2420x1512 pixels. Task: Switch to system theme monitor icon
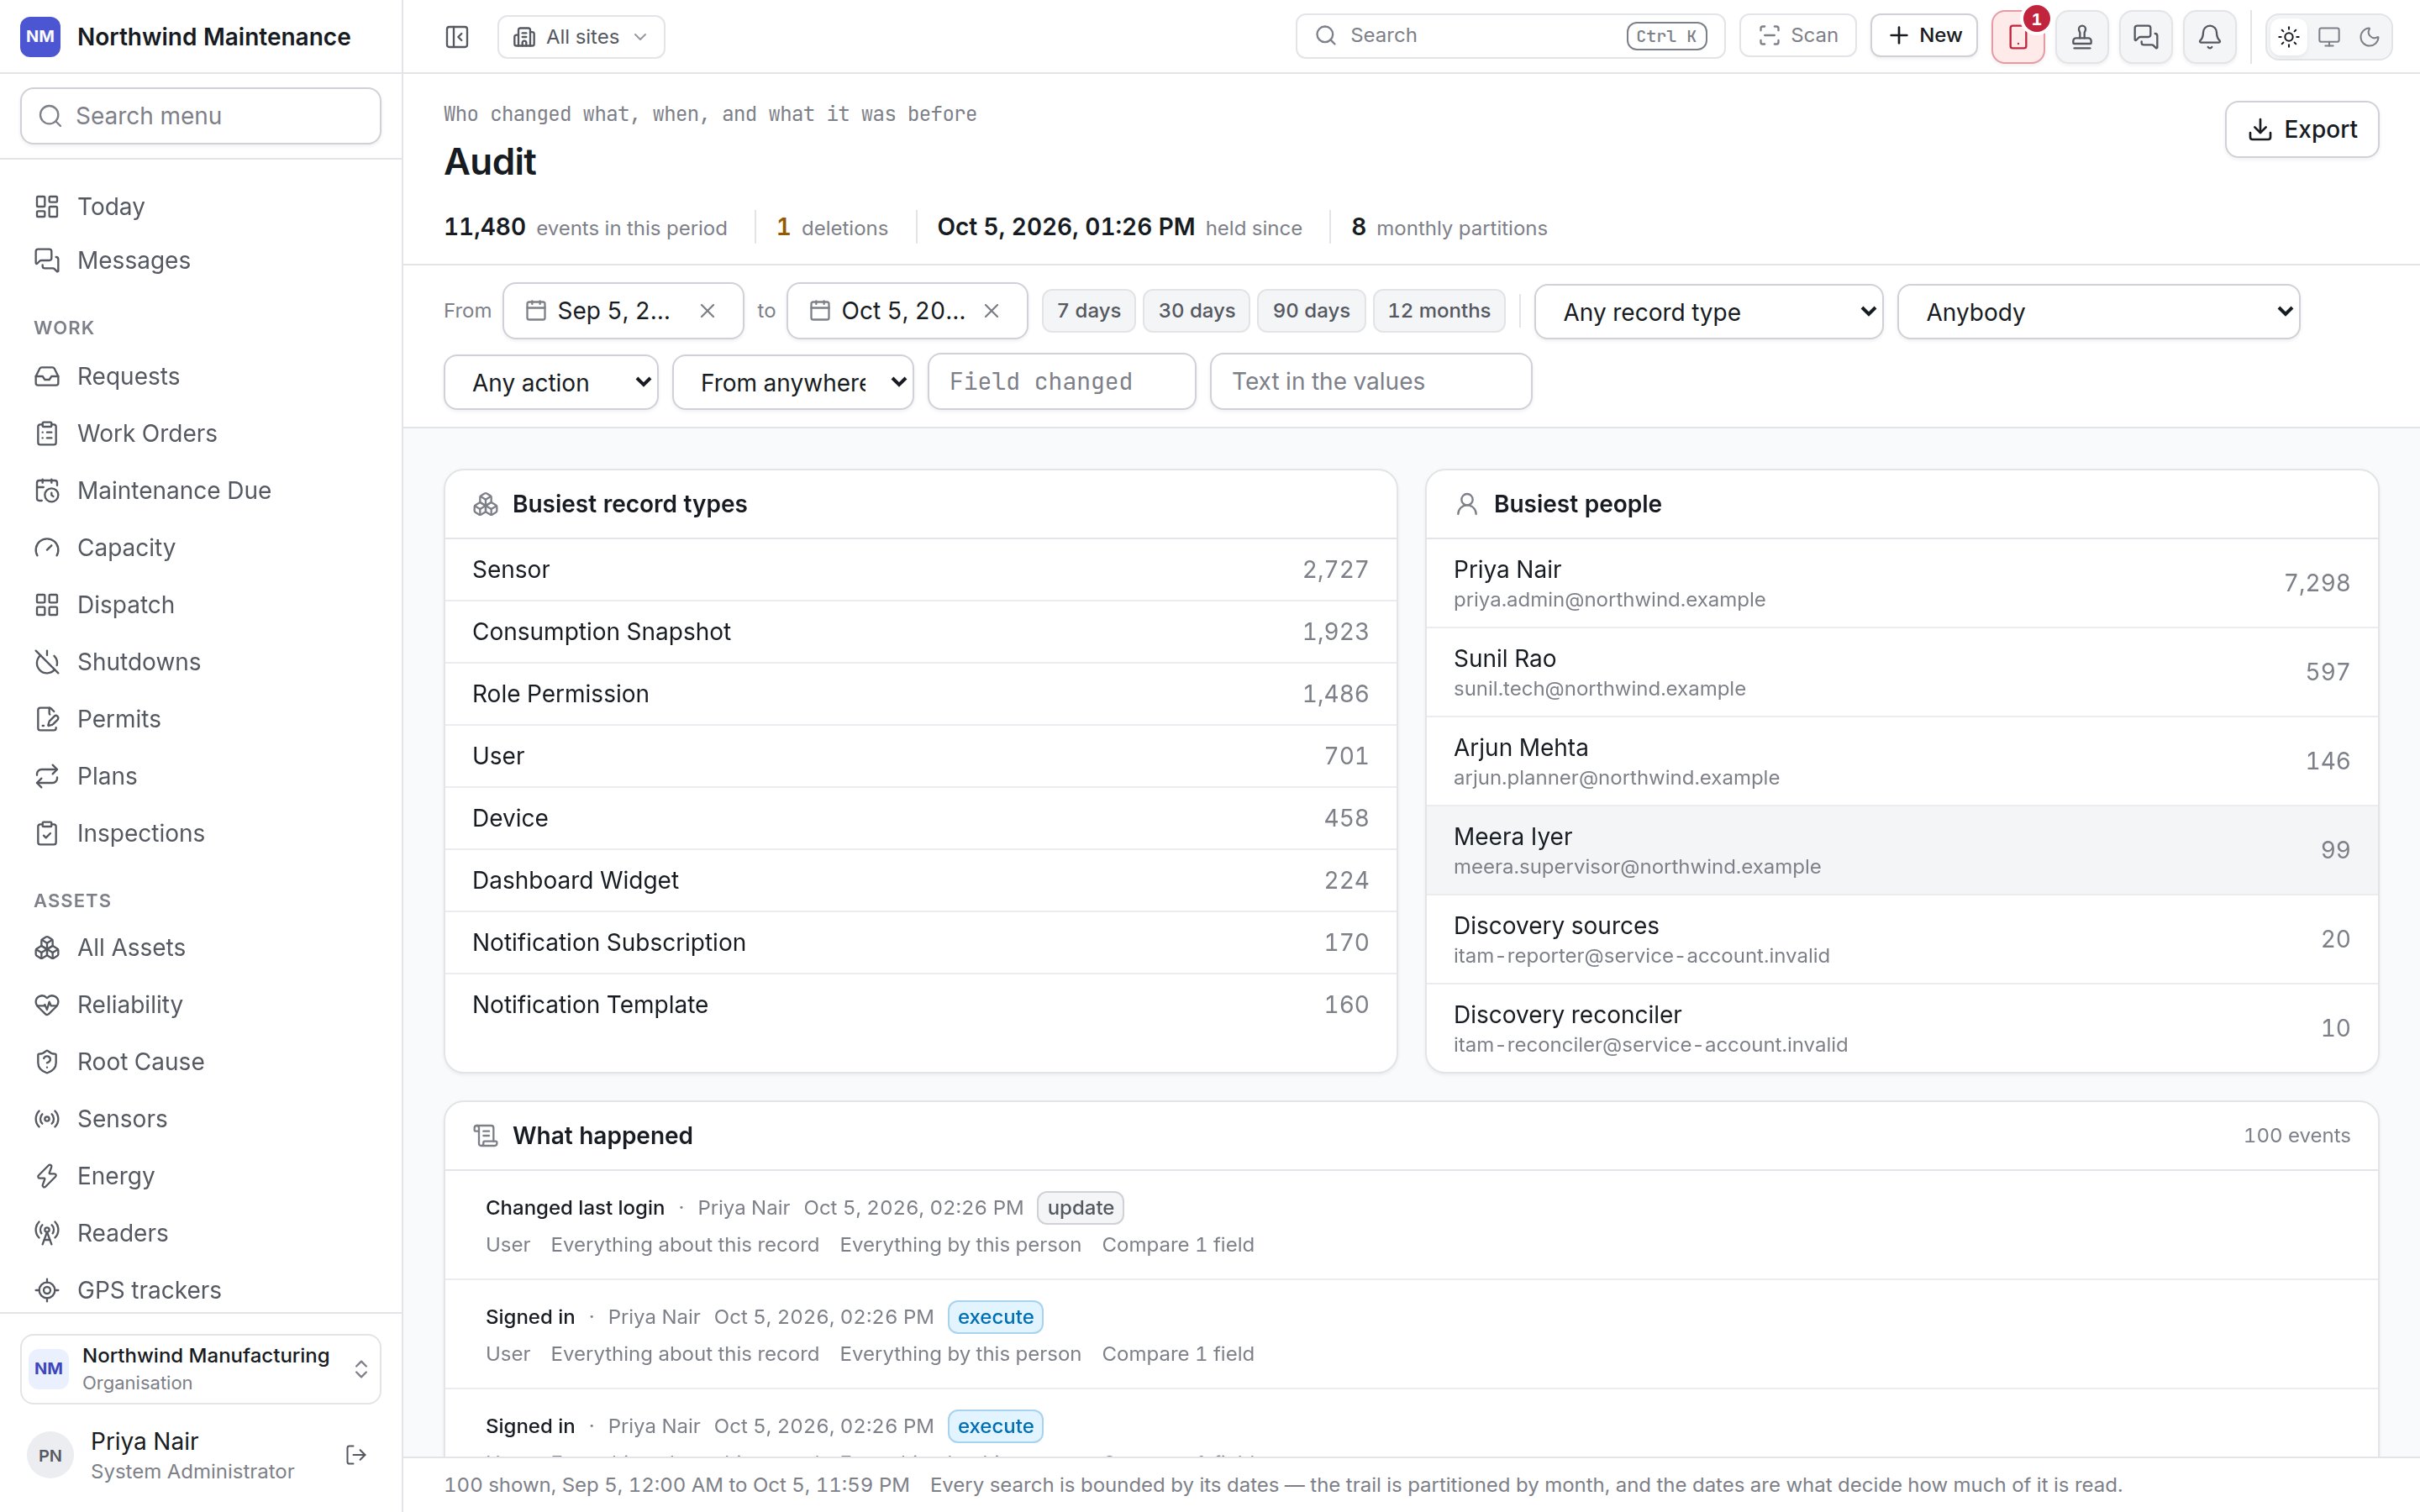(2329, 37)
